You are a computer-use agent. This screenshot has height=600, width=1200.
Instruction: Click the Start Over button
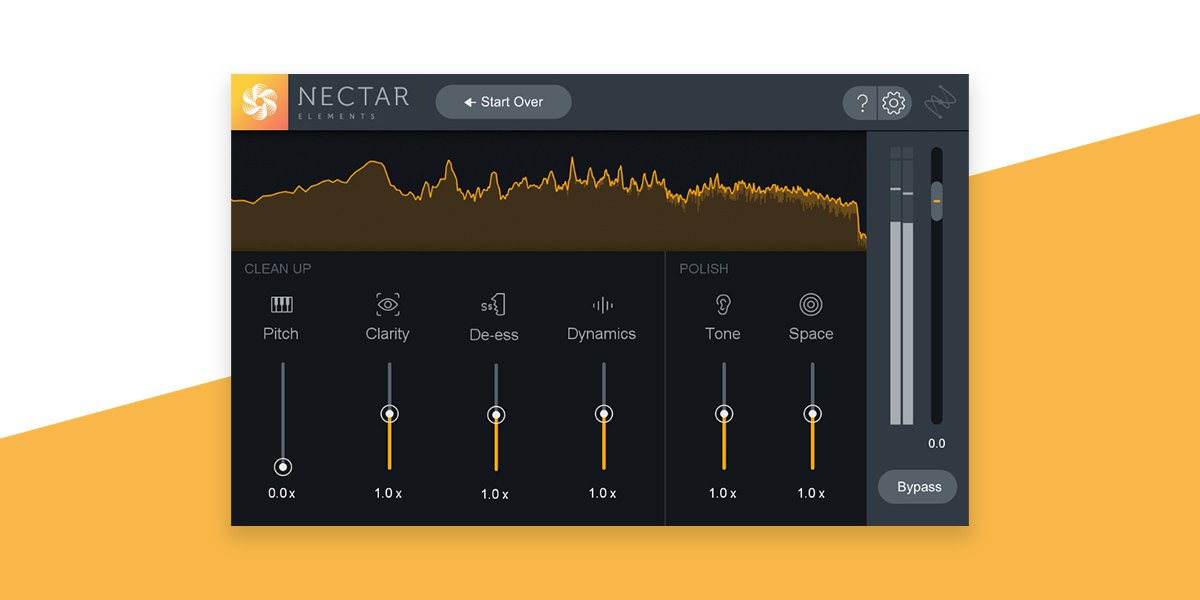503,101
